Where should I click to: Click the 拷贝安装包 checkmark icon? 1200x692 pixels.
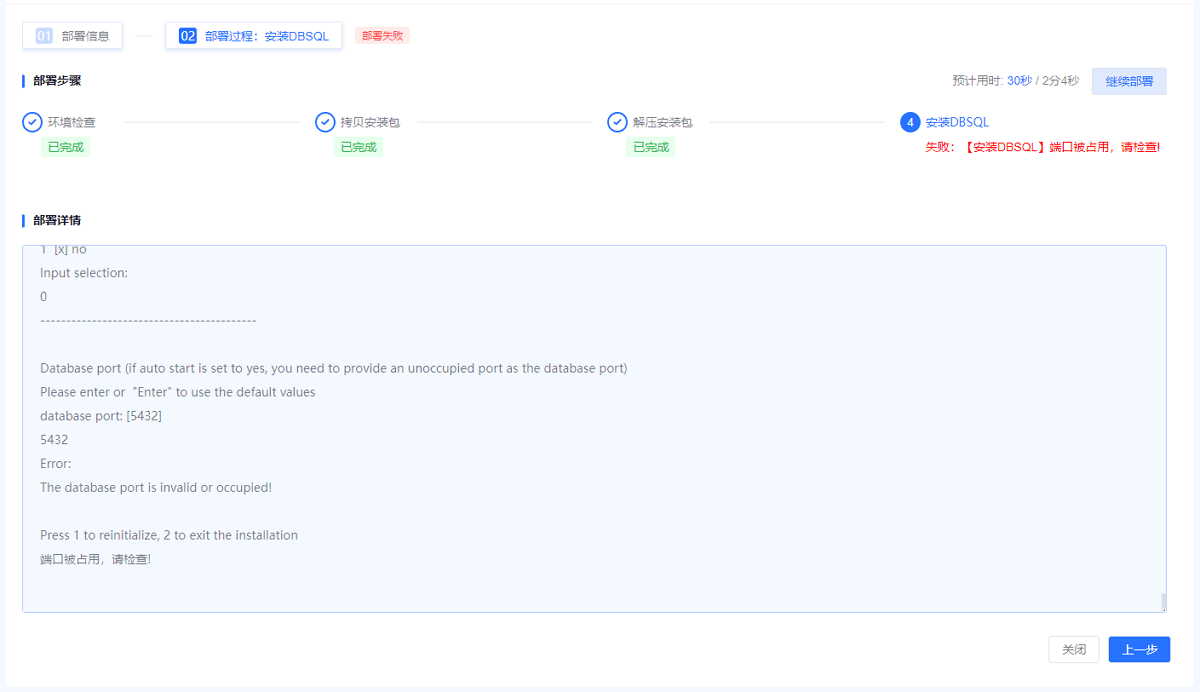[325, 122]
